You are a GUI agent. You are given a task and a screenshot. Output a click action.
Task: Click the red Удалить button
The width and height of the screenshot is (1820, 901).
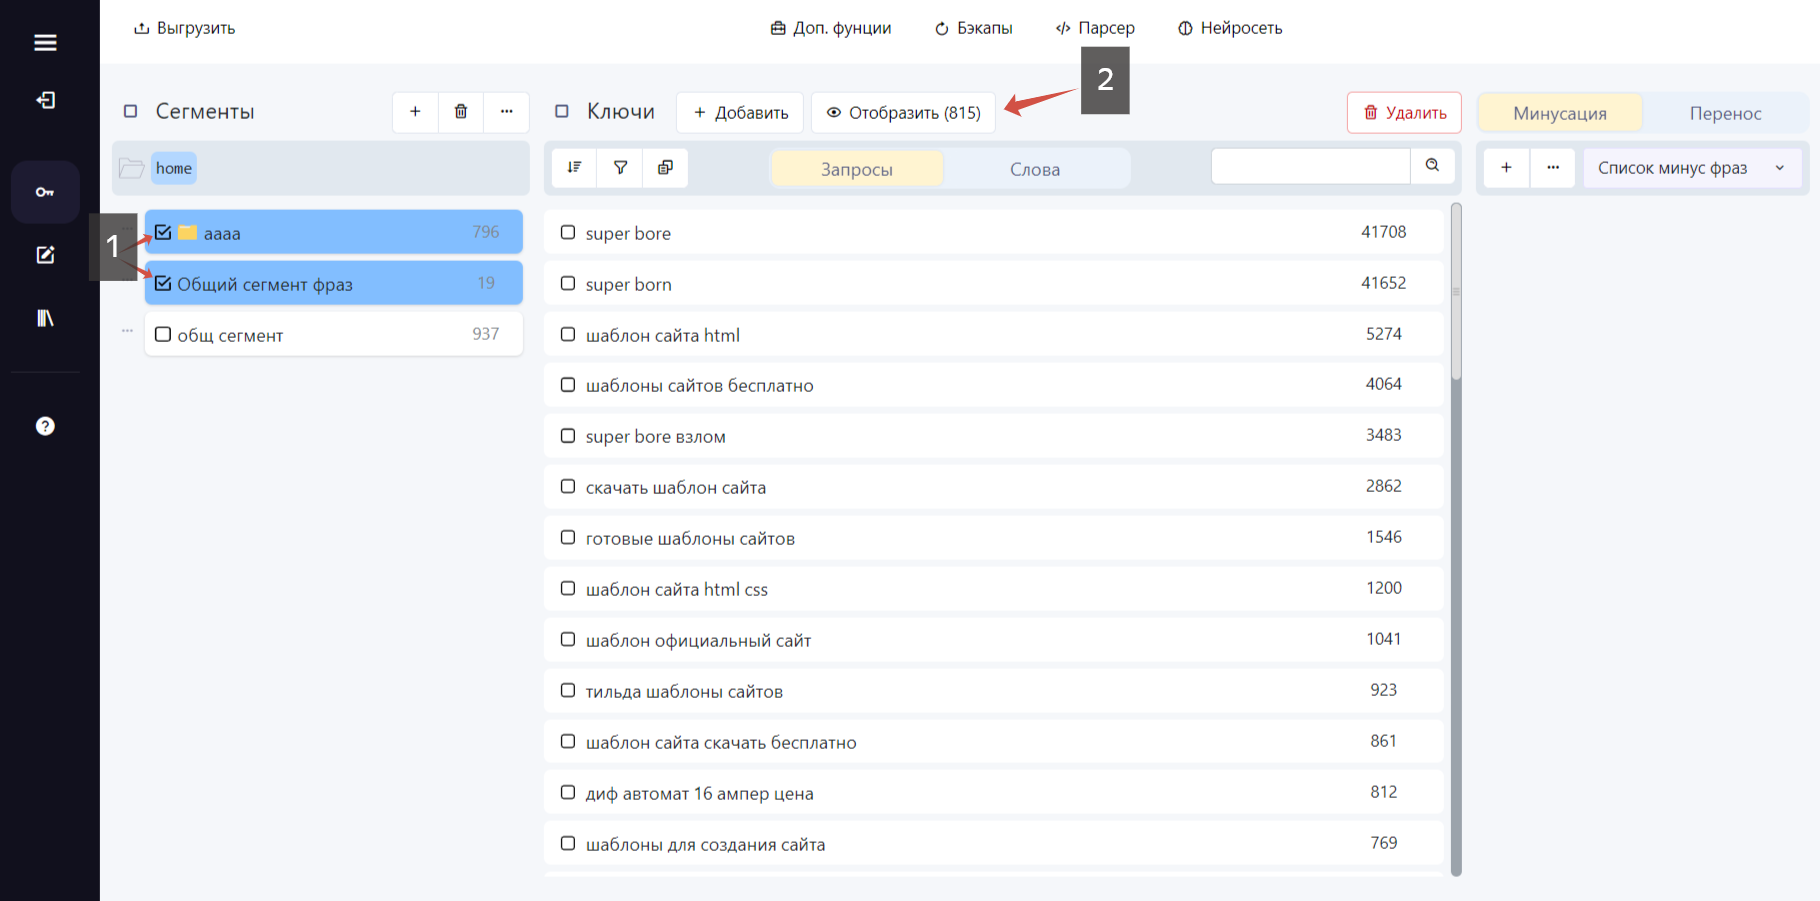(1404, 112)
